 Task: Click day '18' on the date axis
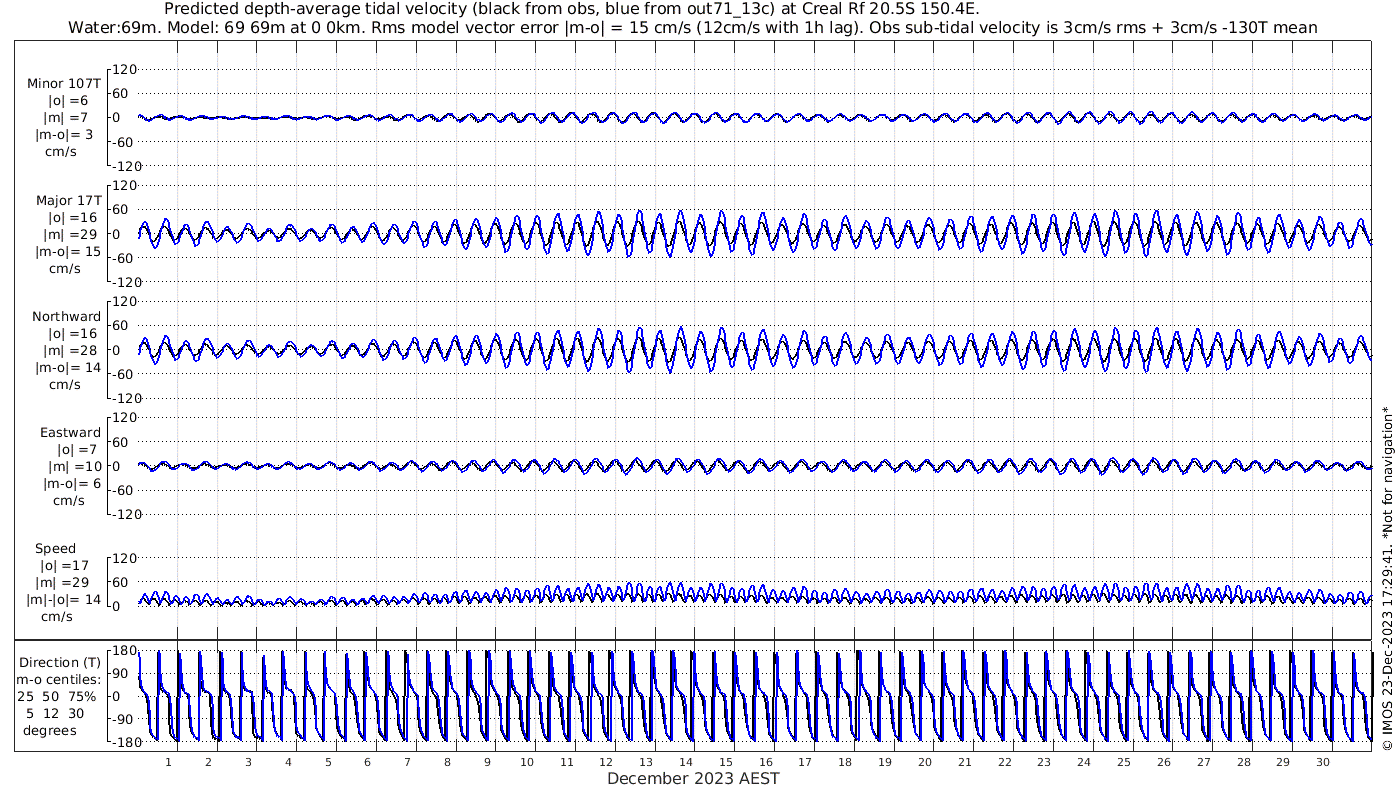845,763
